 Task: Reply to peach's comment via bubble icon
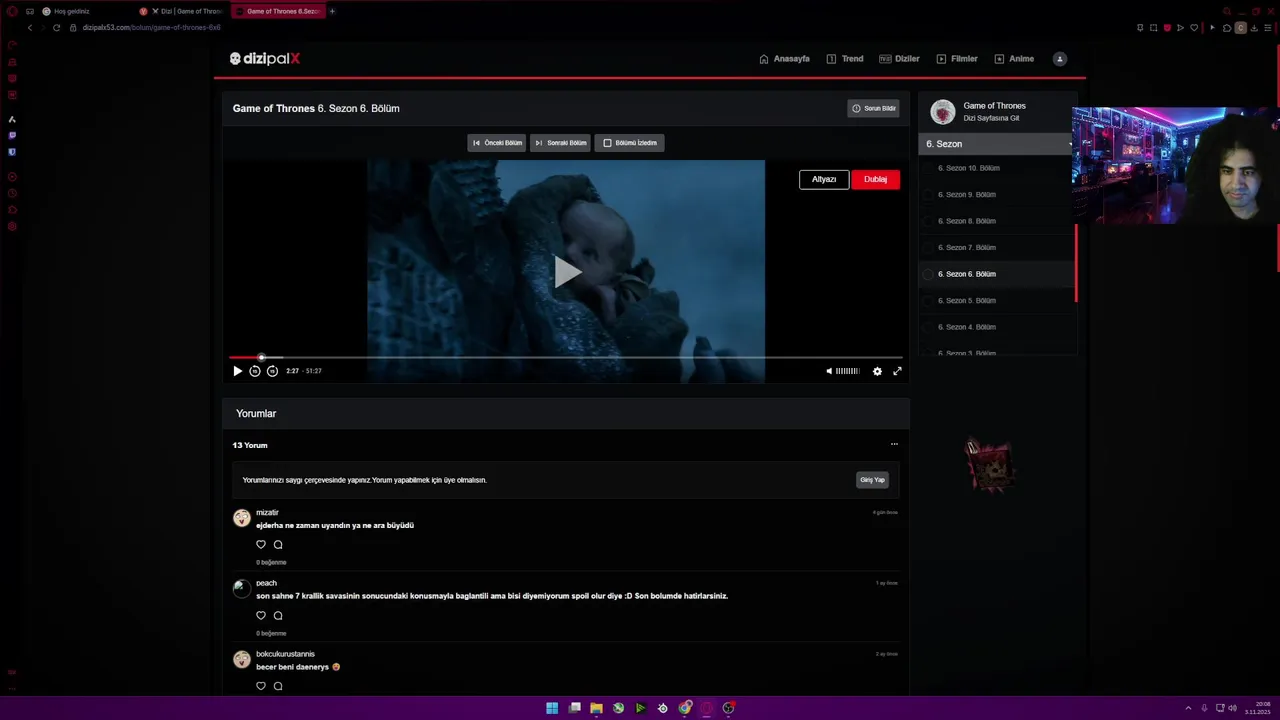click(x=278, y=616)
